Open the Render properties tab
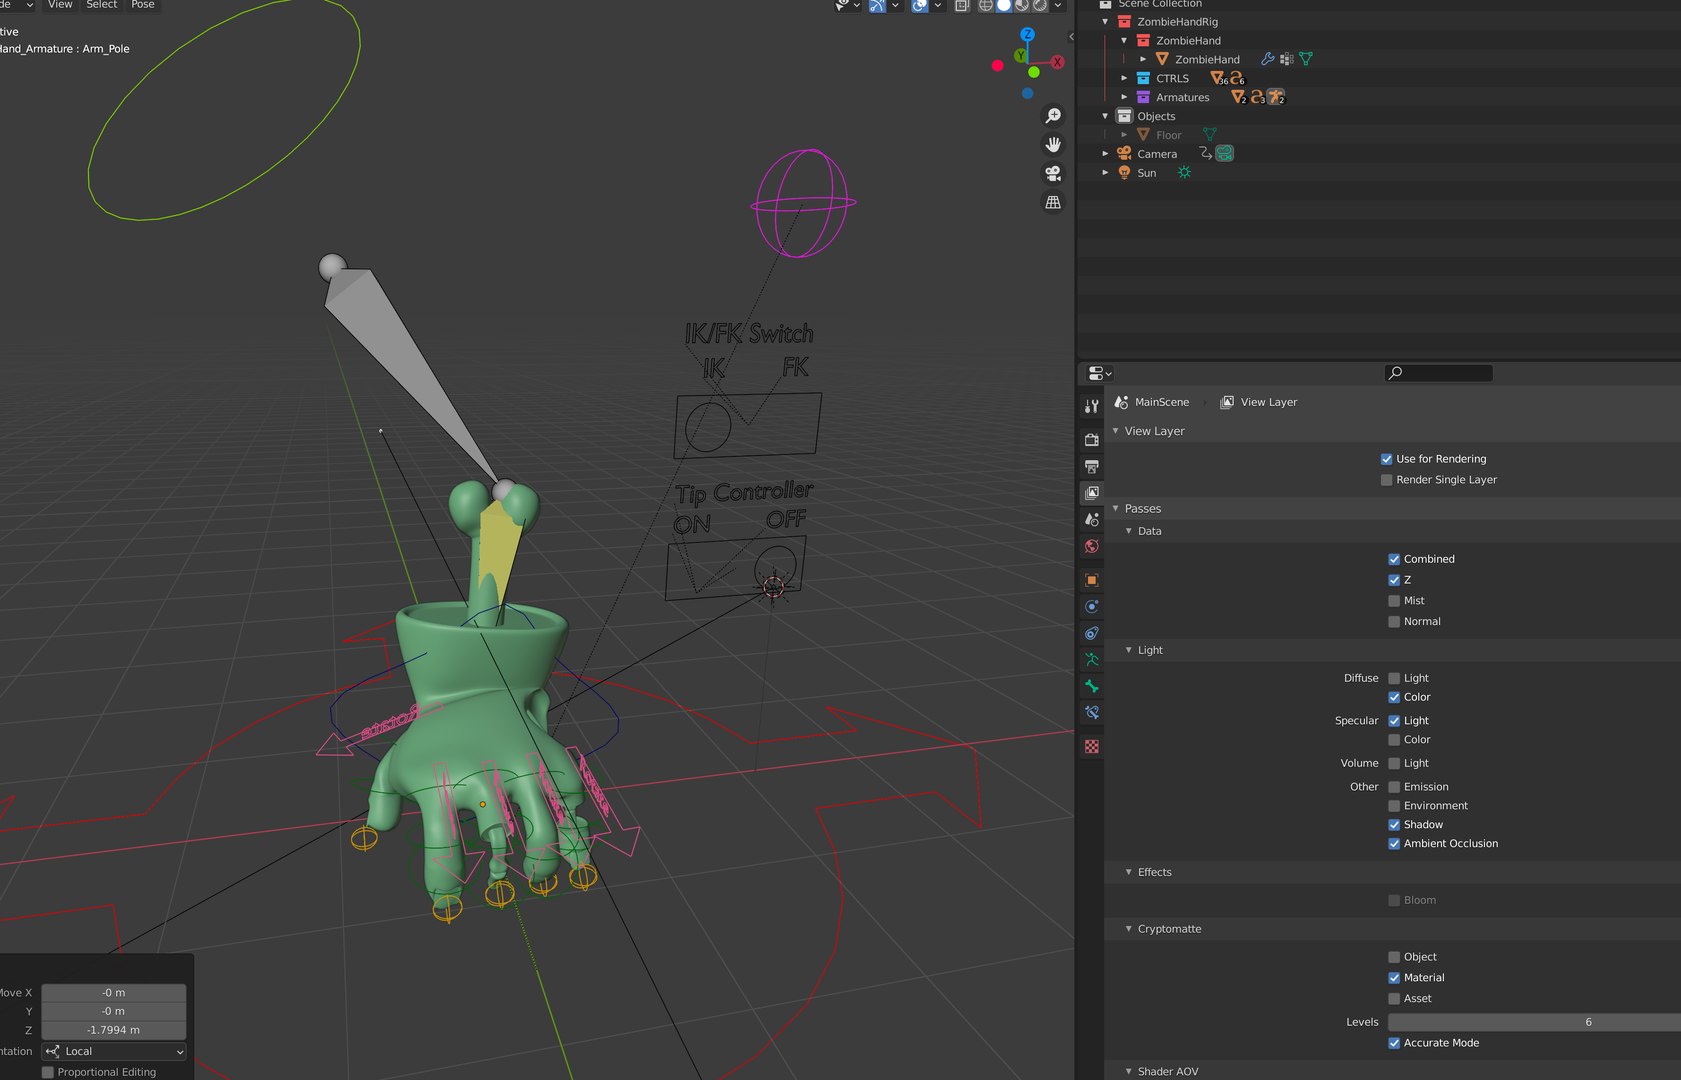This screenshot has width=1681, height=1080. [x=1091, y=439]
